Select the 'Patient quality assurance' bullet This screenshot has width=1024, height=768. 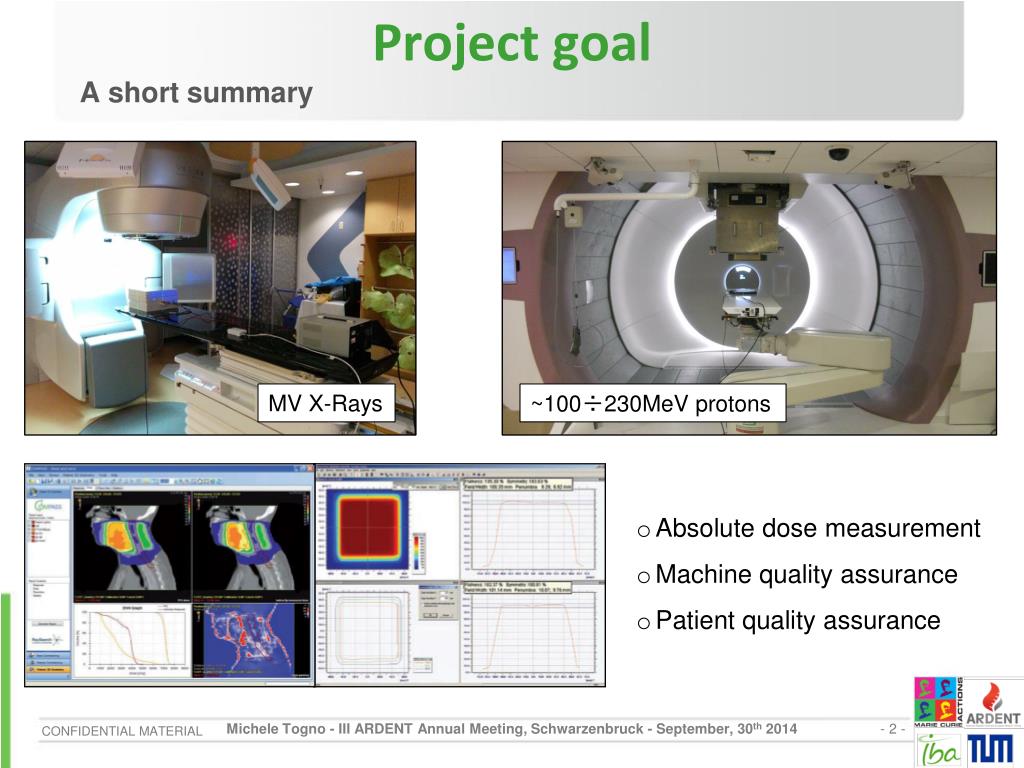[789, 620]
